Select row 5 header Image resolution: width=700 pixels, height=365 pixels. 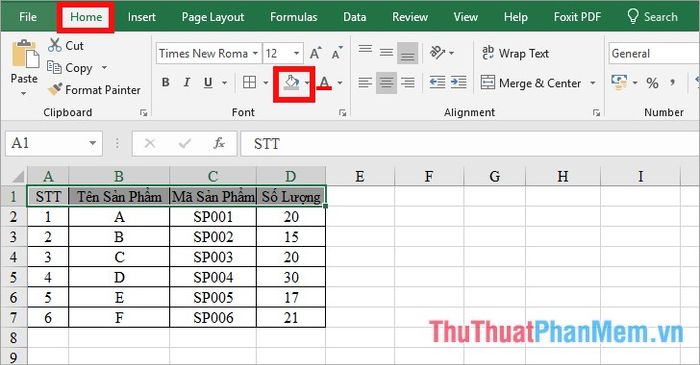point(13,278)
